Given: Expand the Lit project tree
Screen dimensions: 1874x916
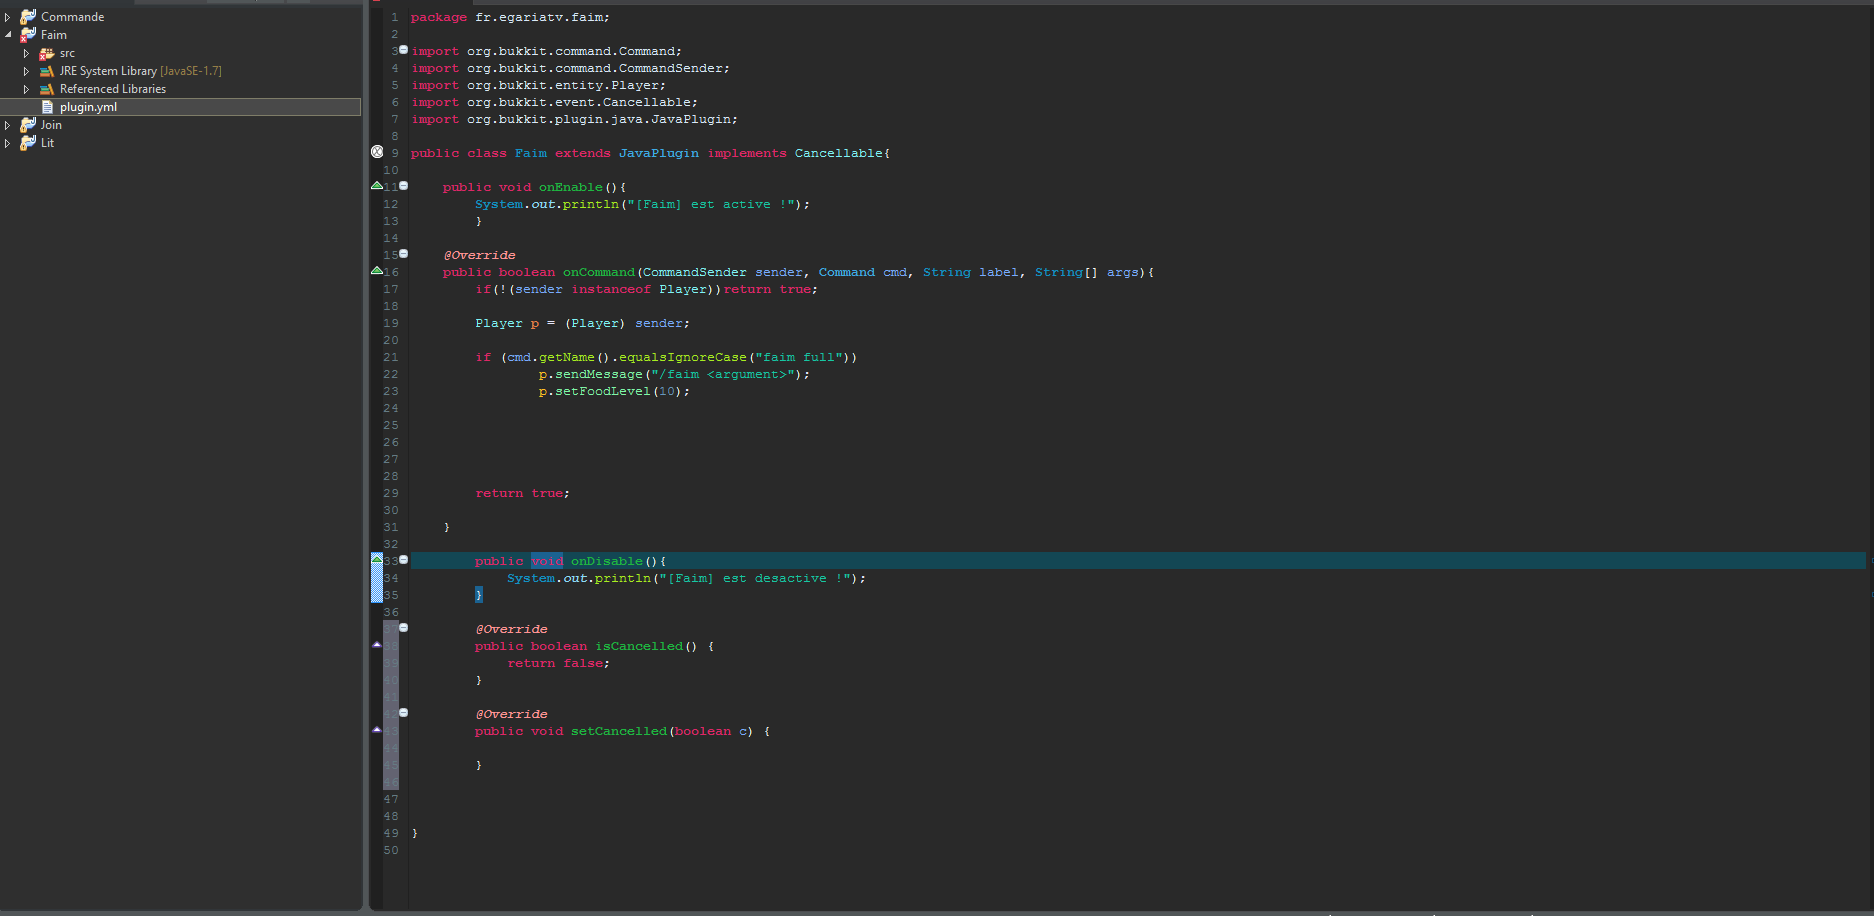Looking at the screenshot, I should 8,143.
